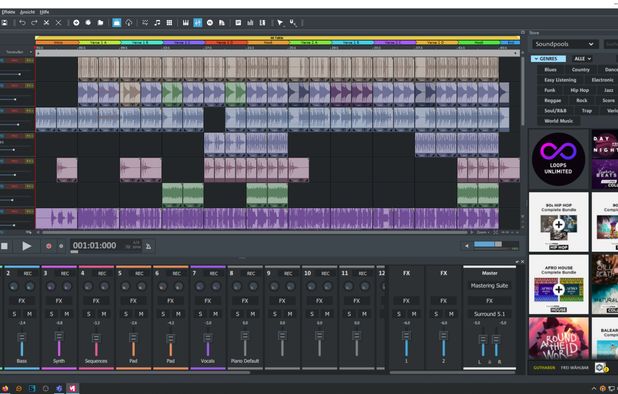The width and height of the screenshot is (618, 394).
Task: Click GUTHABEN link in Store footer
Action: click(544, 368)
